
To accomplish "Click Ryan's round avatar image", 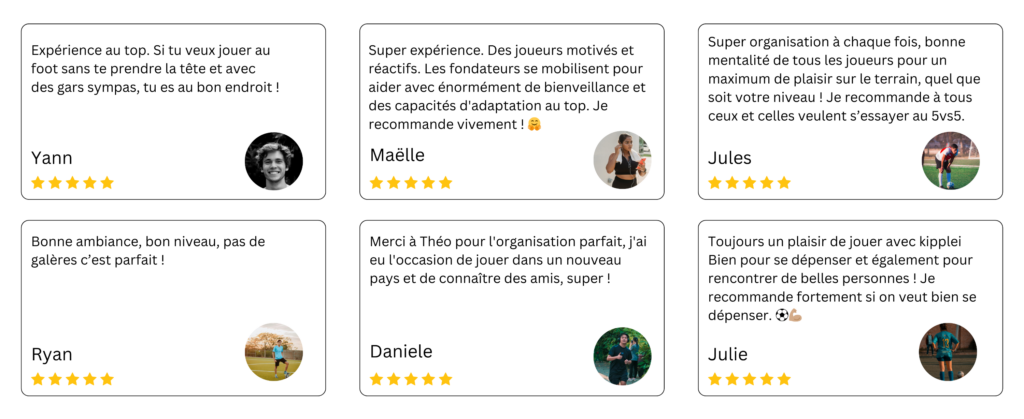I will [274, 352].
